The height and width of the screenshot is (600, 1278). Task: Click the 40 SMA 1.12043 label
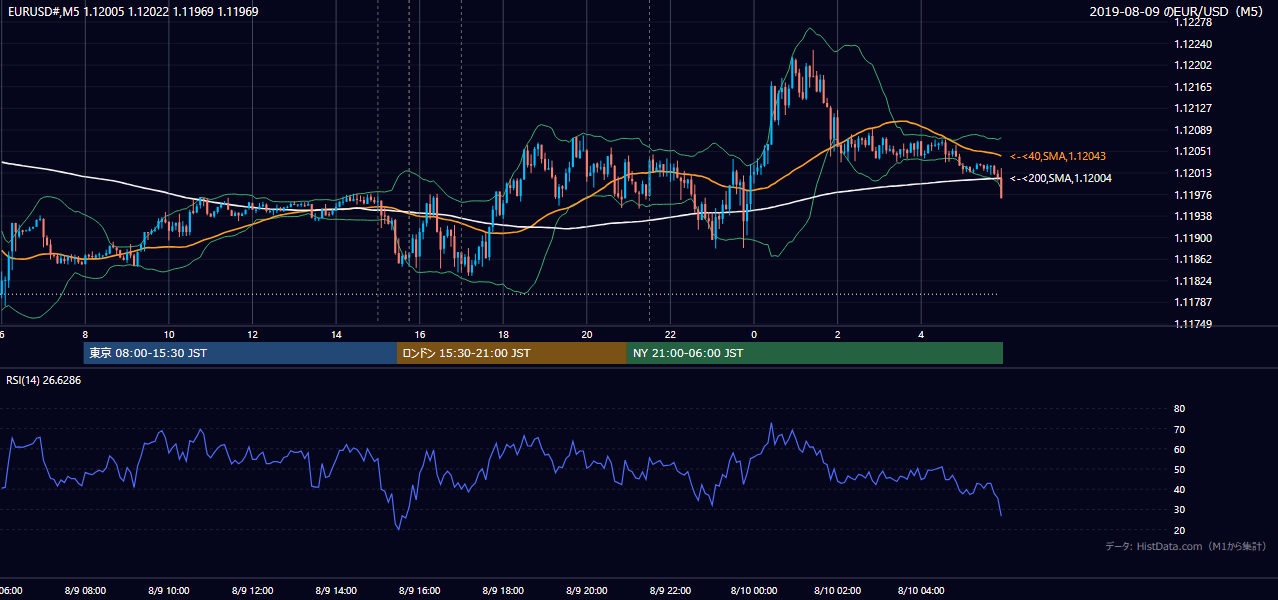1057,157
